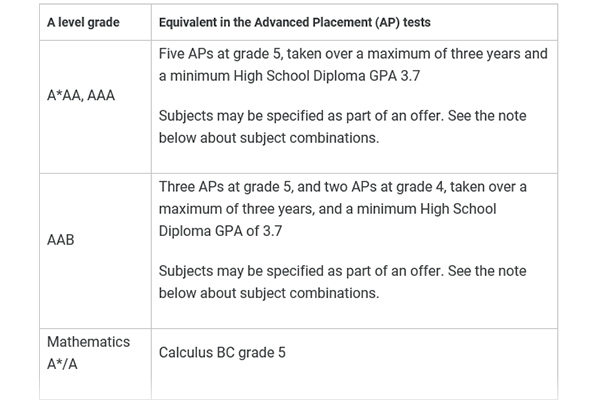
Task: Click subject note in AAB row
Action: tap(342, 282)
